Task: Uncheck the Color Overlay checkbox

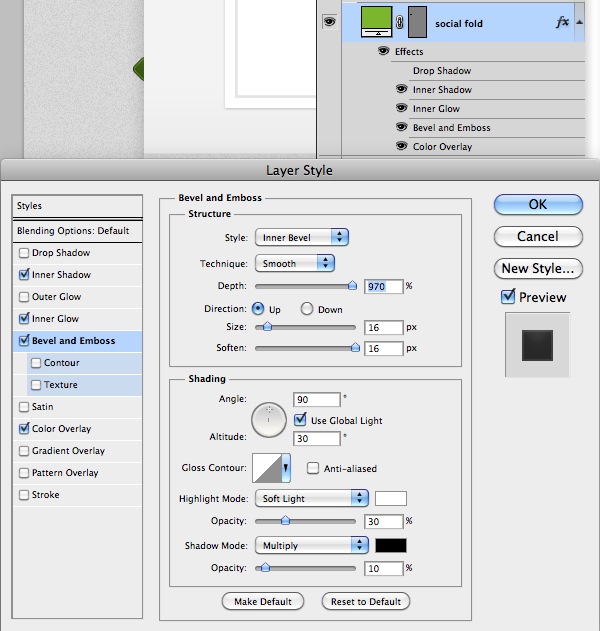Action: (x=24, y=429)
